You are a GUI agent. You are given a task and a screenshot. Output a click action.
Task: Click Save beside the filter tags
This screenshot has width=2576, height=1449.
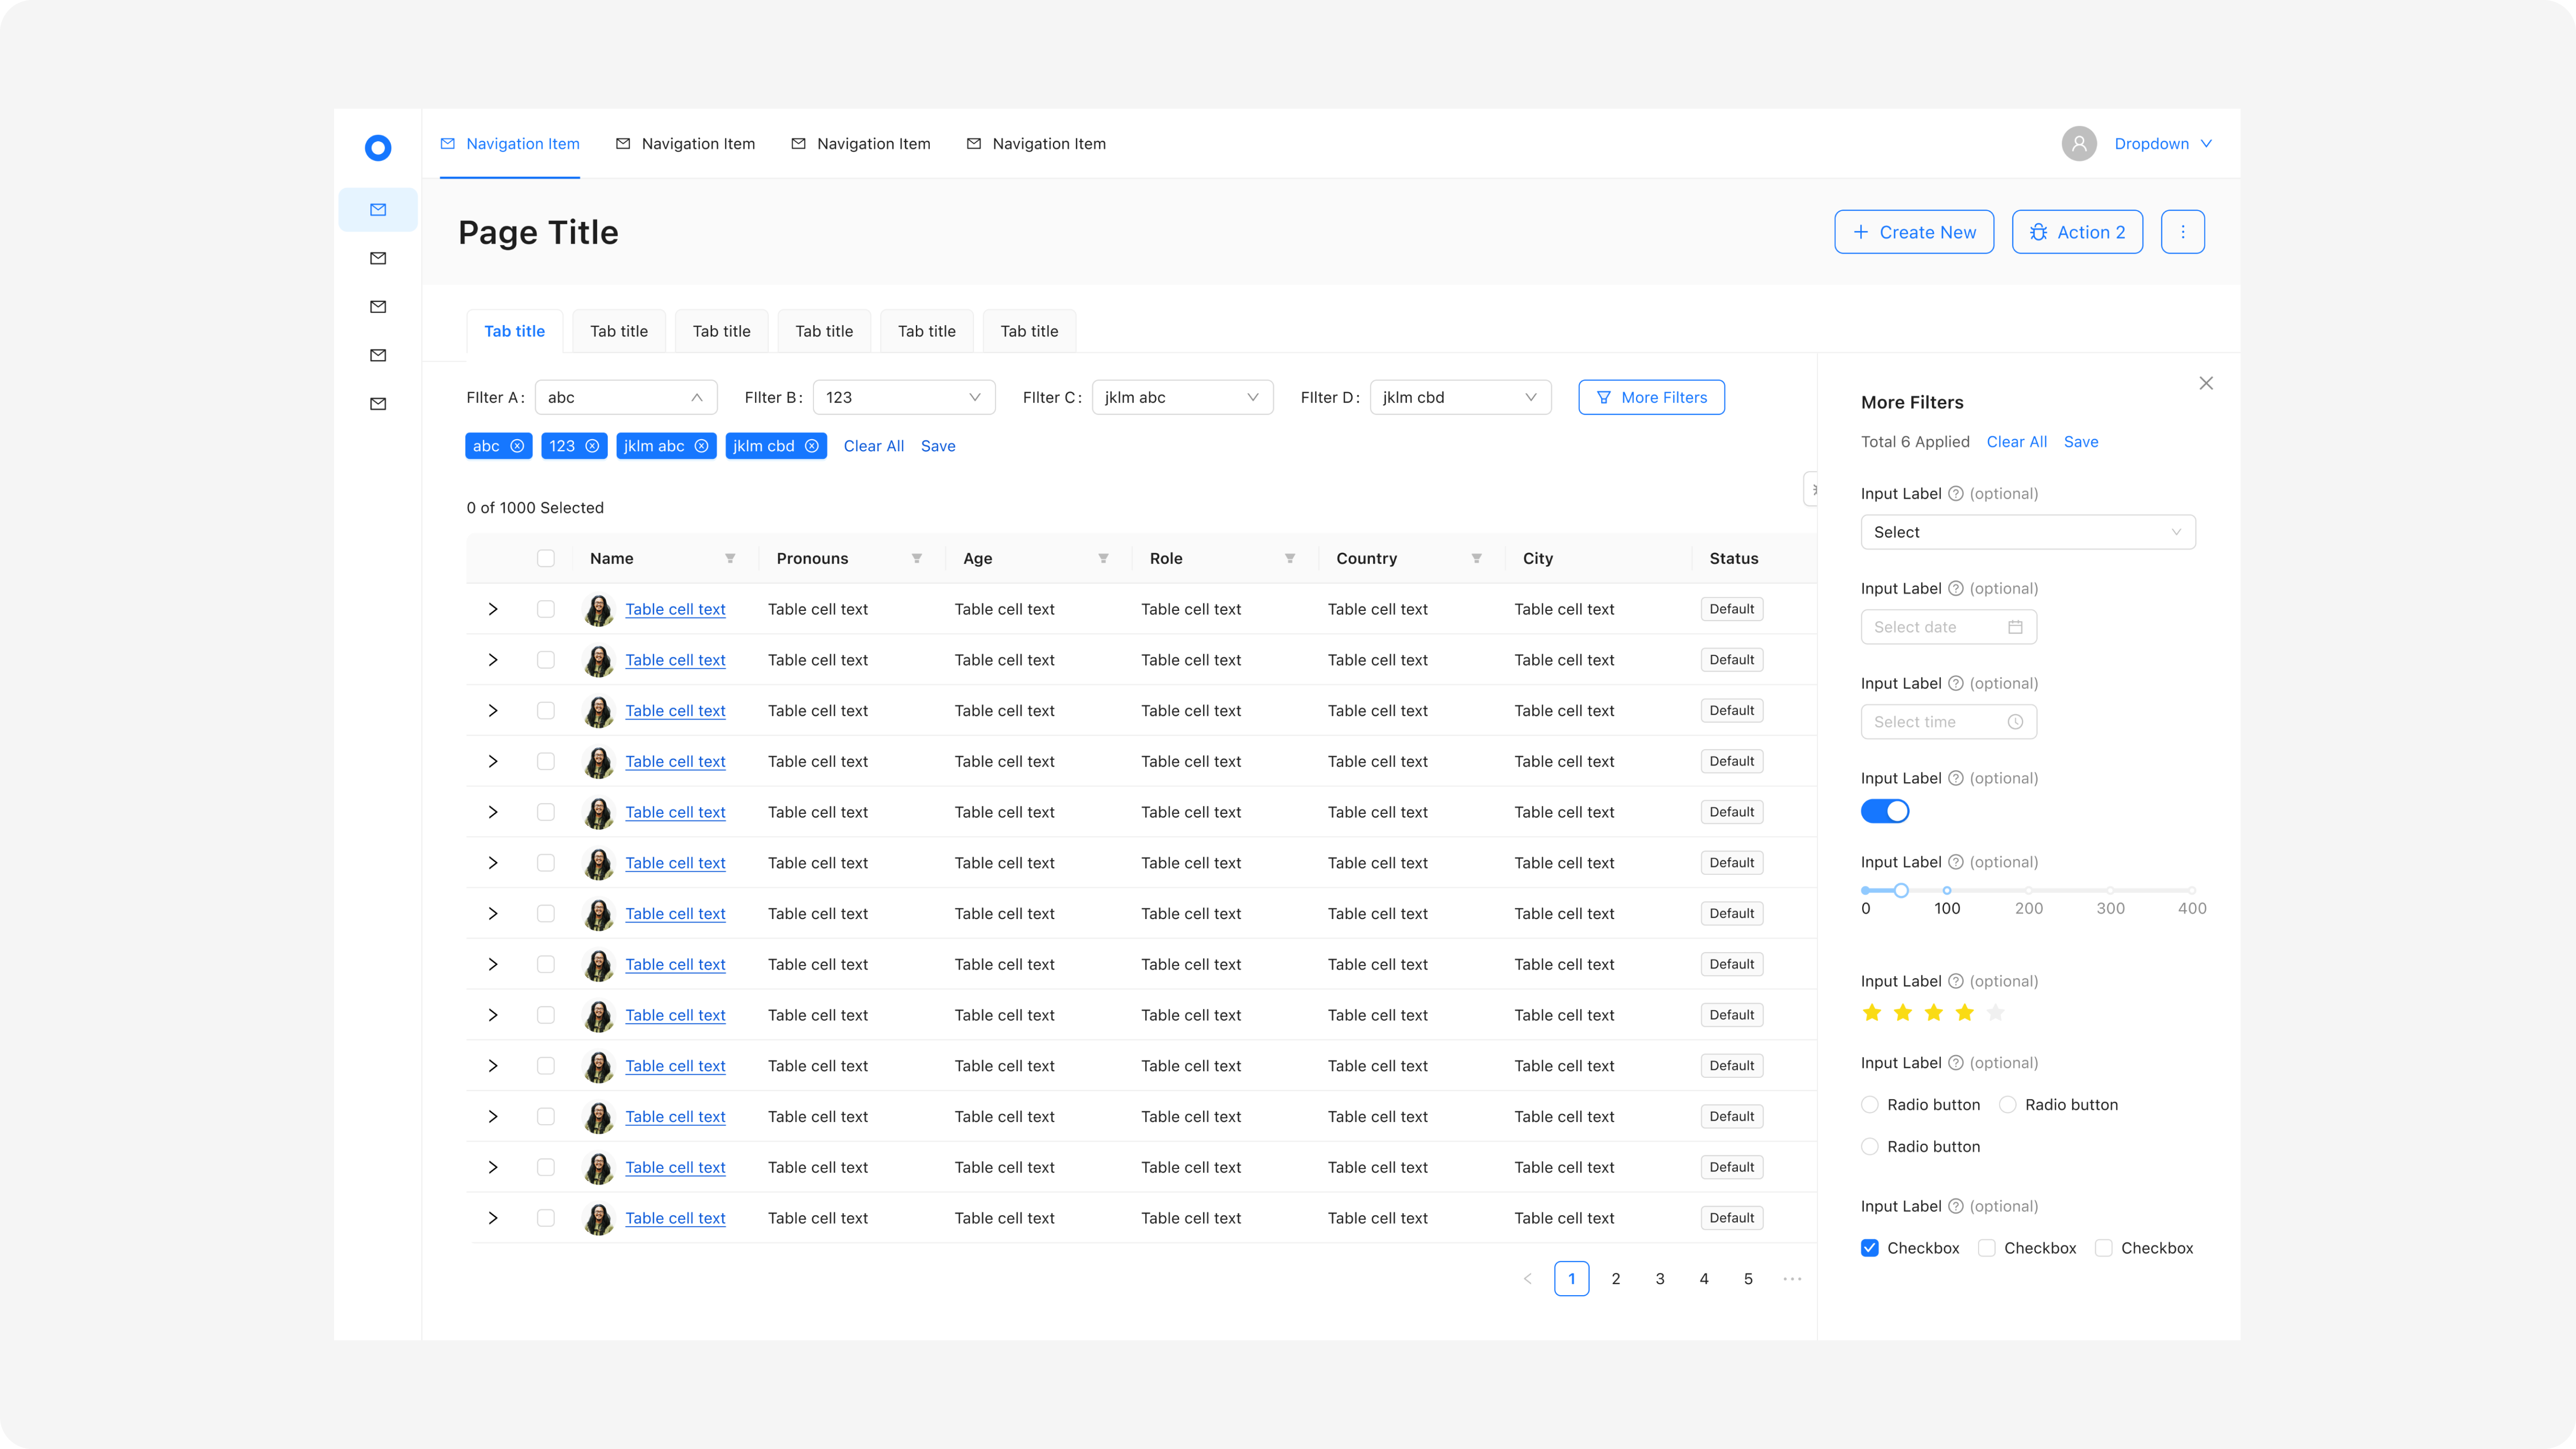coord(938,446)
